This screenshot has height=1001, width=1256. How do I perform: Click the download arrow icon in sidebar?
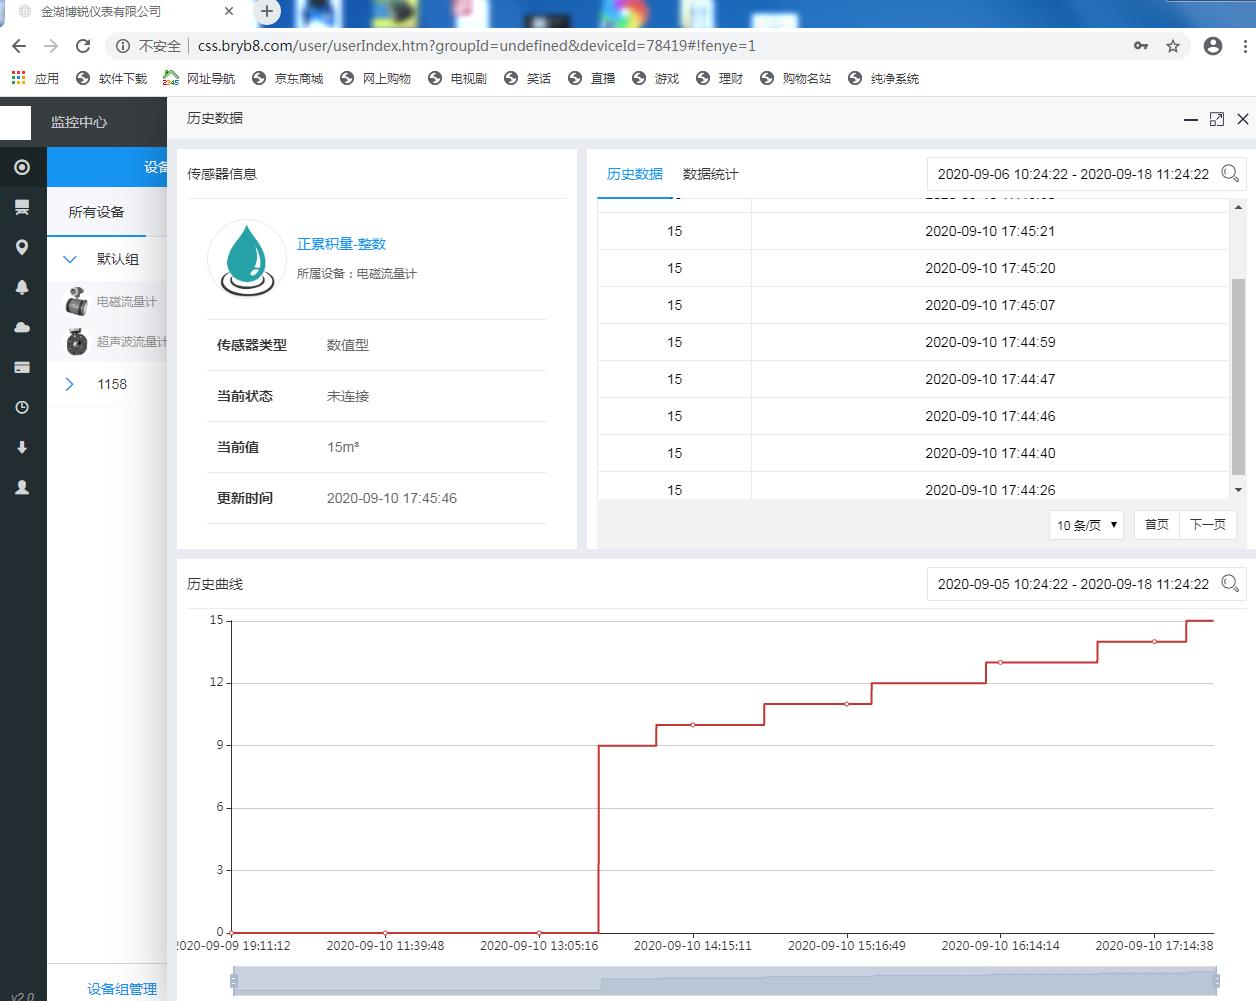[22, 448]
